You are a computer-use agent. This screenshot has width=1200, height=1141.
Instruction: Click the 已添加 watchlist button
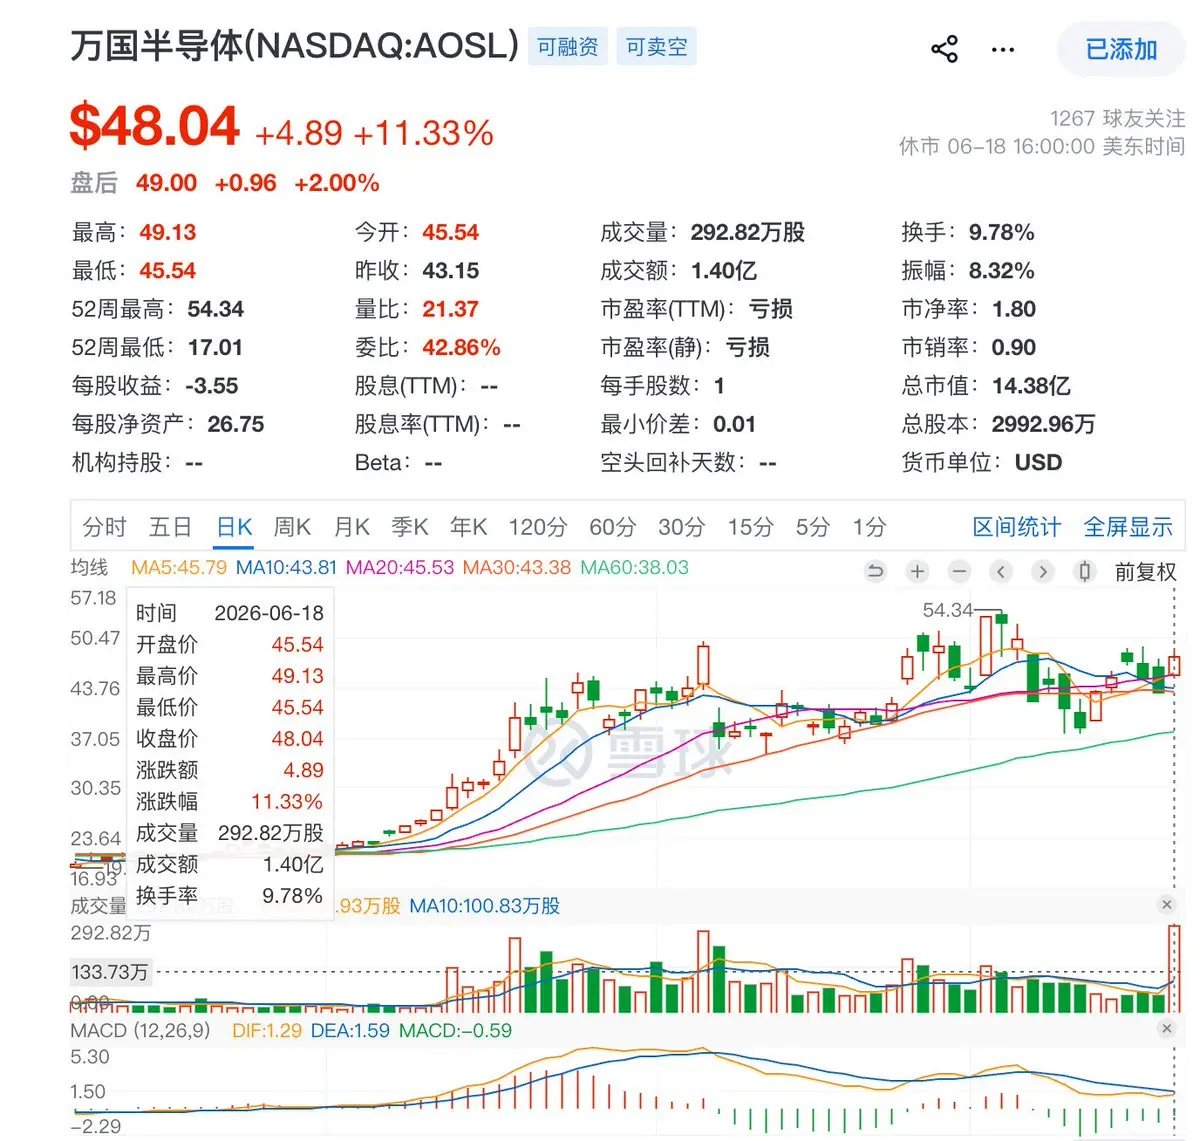tap(1121, 49)
